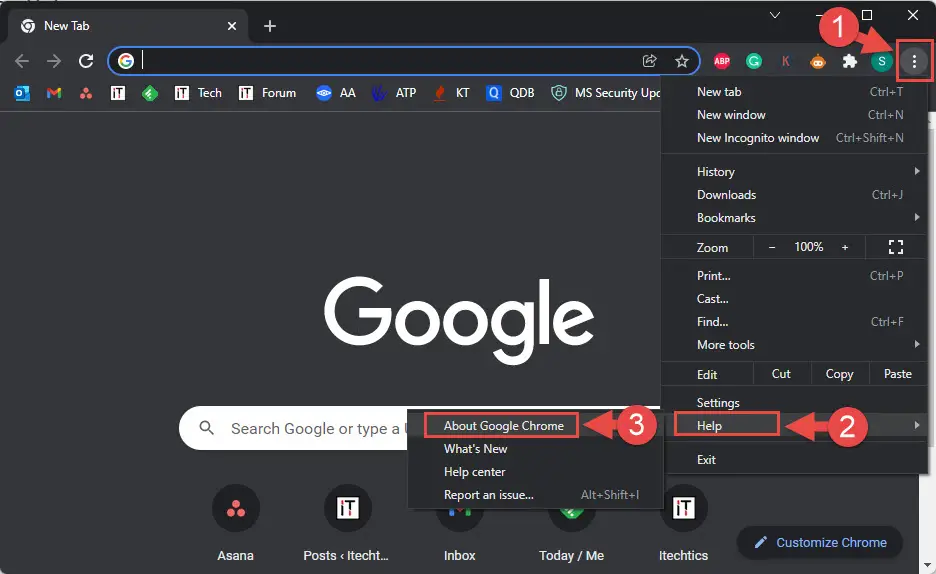Click the Forward navigation arrow
This screenshot has width=936, height=574.
tap(54, 61)
